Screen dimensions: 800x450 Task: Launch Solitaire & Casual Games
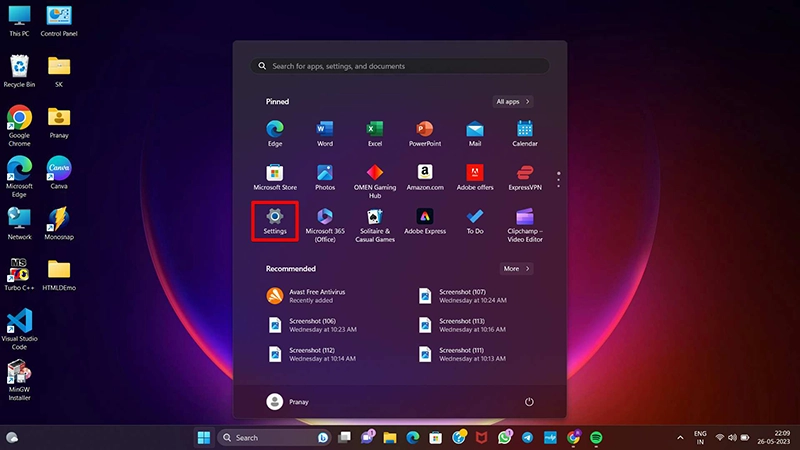[374, 226]
